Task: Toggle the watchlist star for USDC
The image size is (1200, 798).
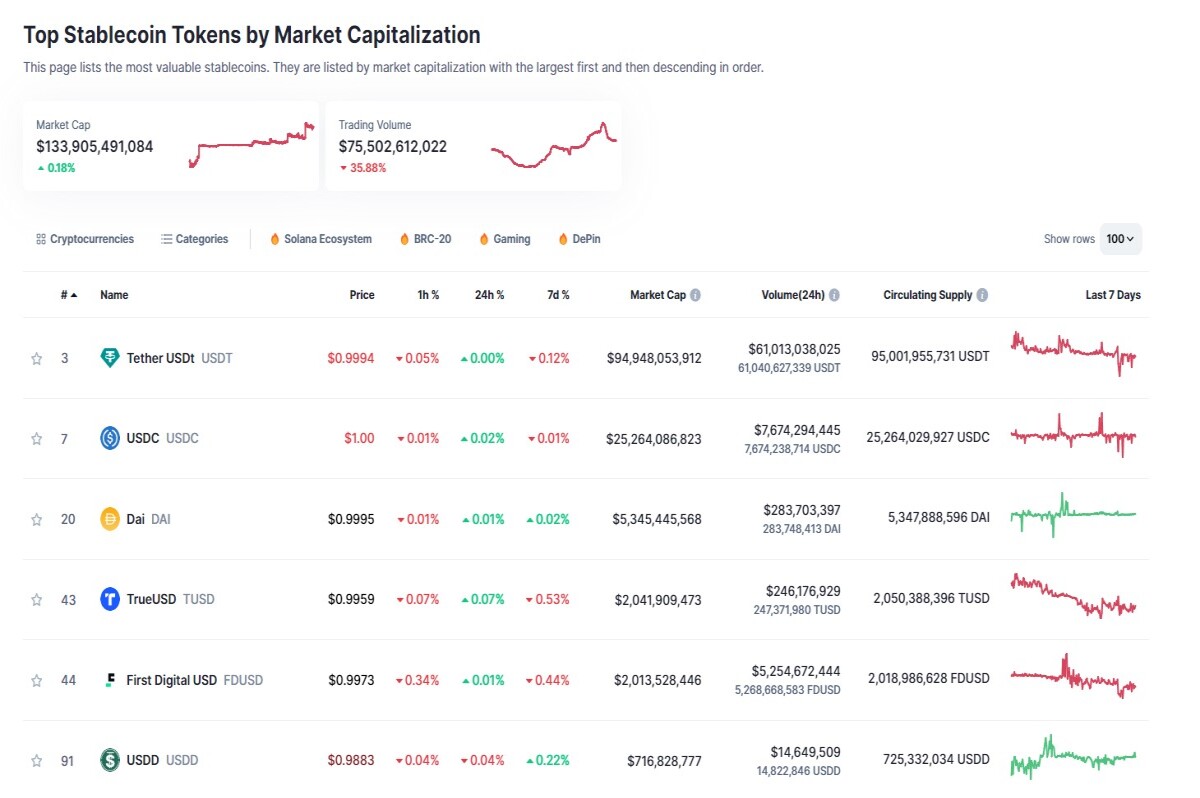Action: click(37, 438)
